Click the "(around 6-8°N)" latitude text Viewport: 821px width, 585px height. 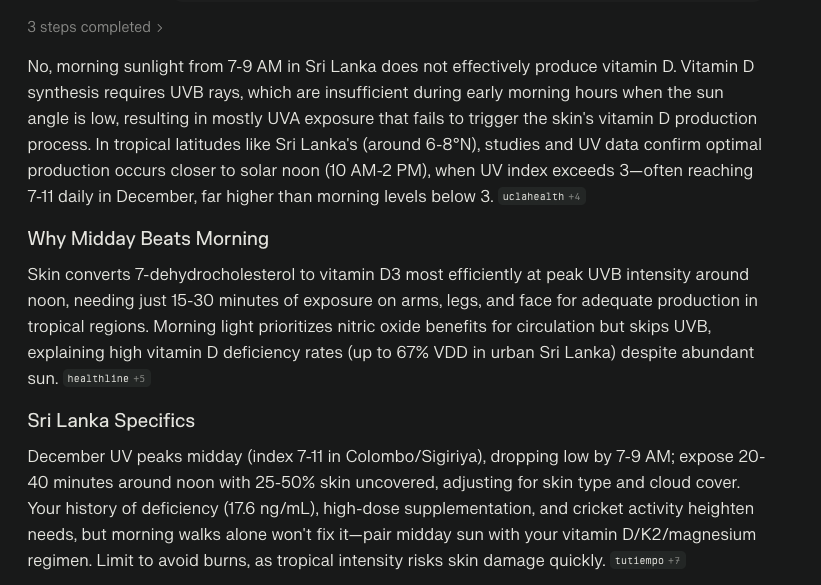[421, 145]
